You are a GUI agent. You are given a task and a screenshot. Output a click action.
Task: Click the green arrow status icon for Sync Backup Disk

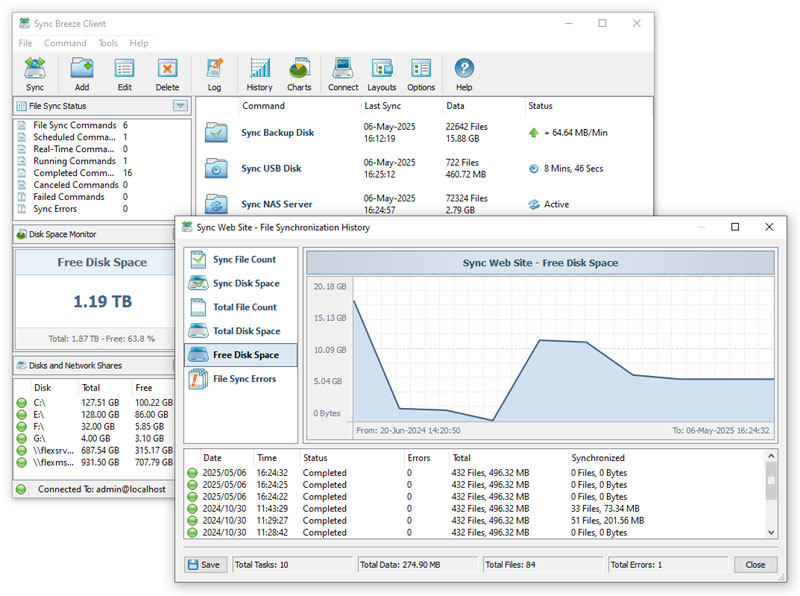click(534, 133)
